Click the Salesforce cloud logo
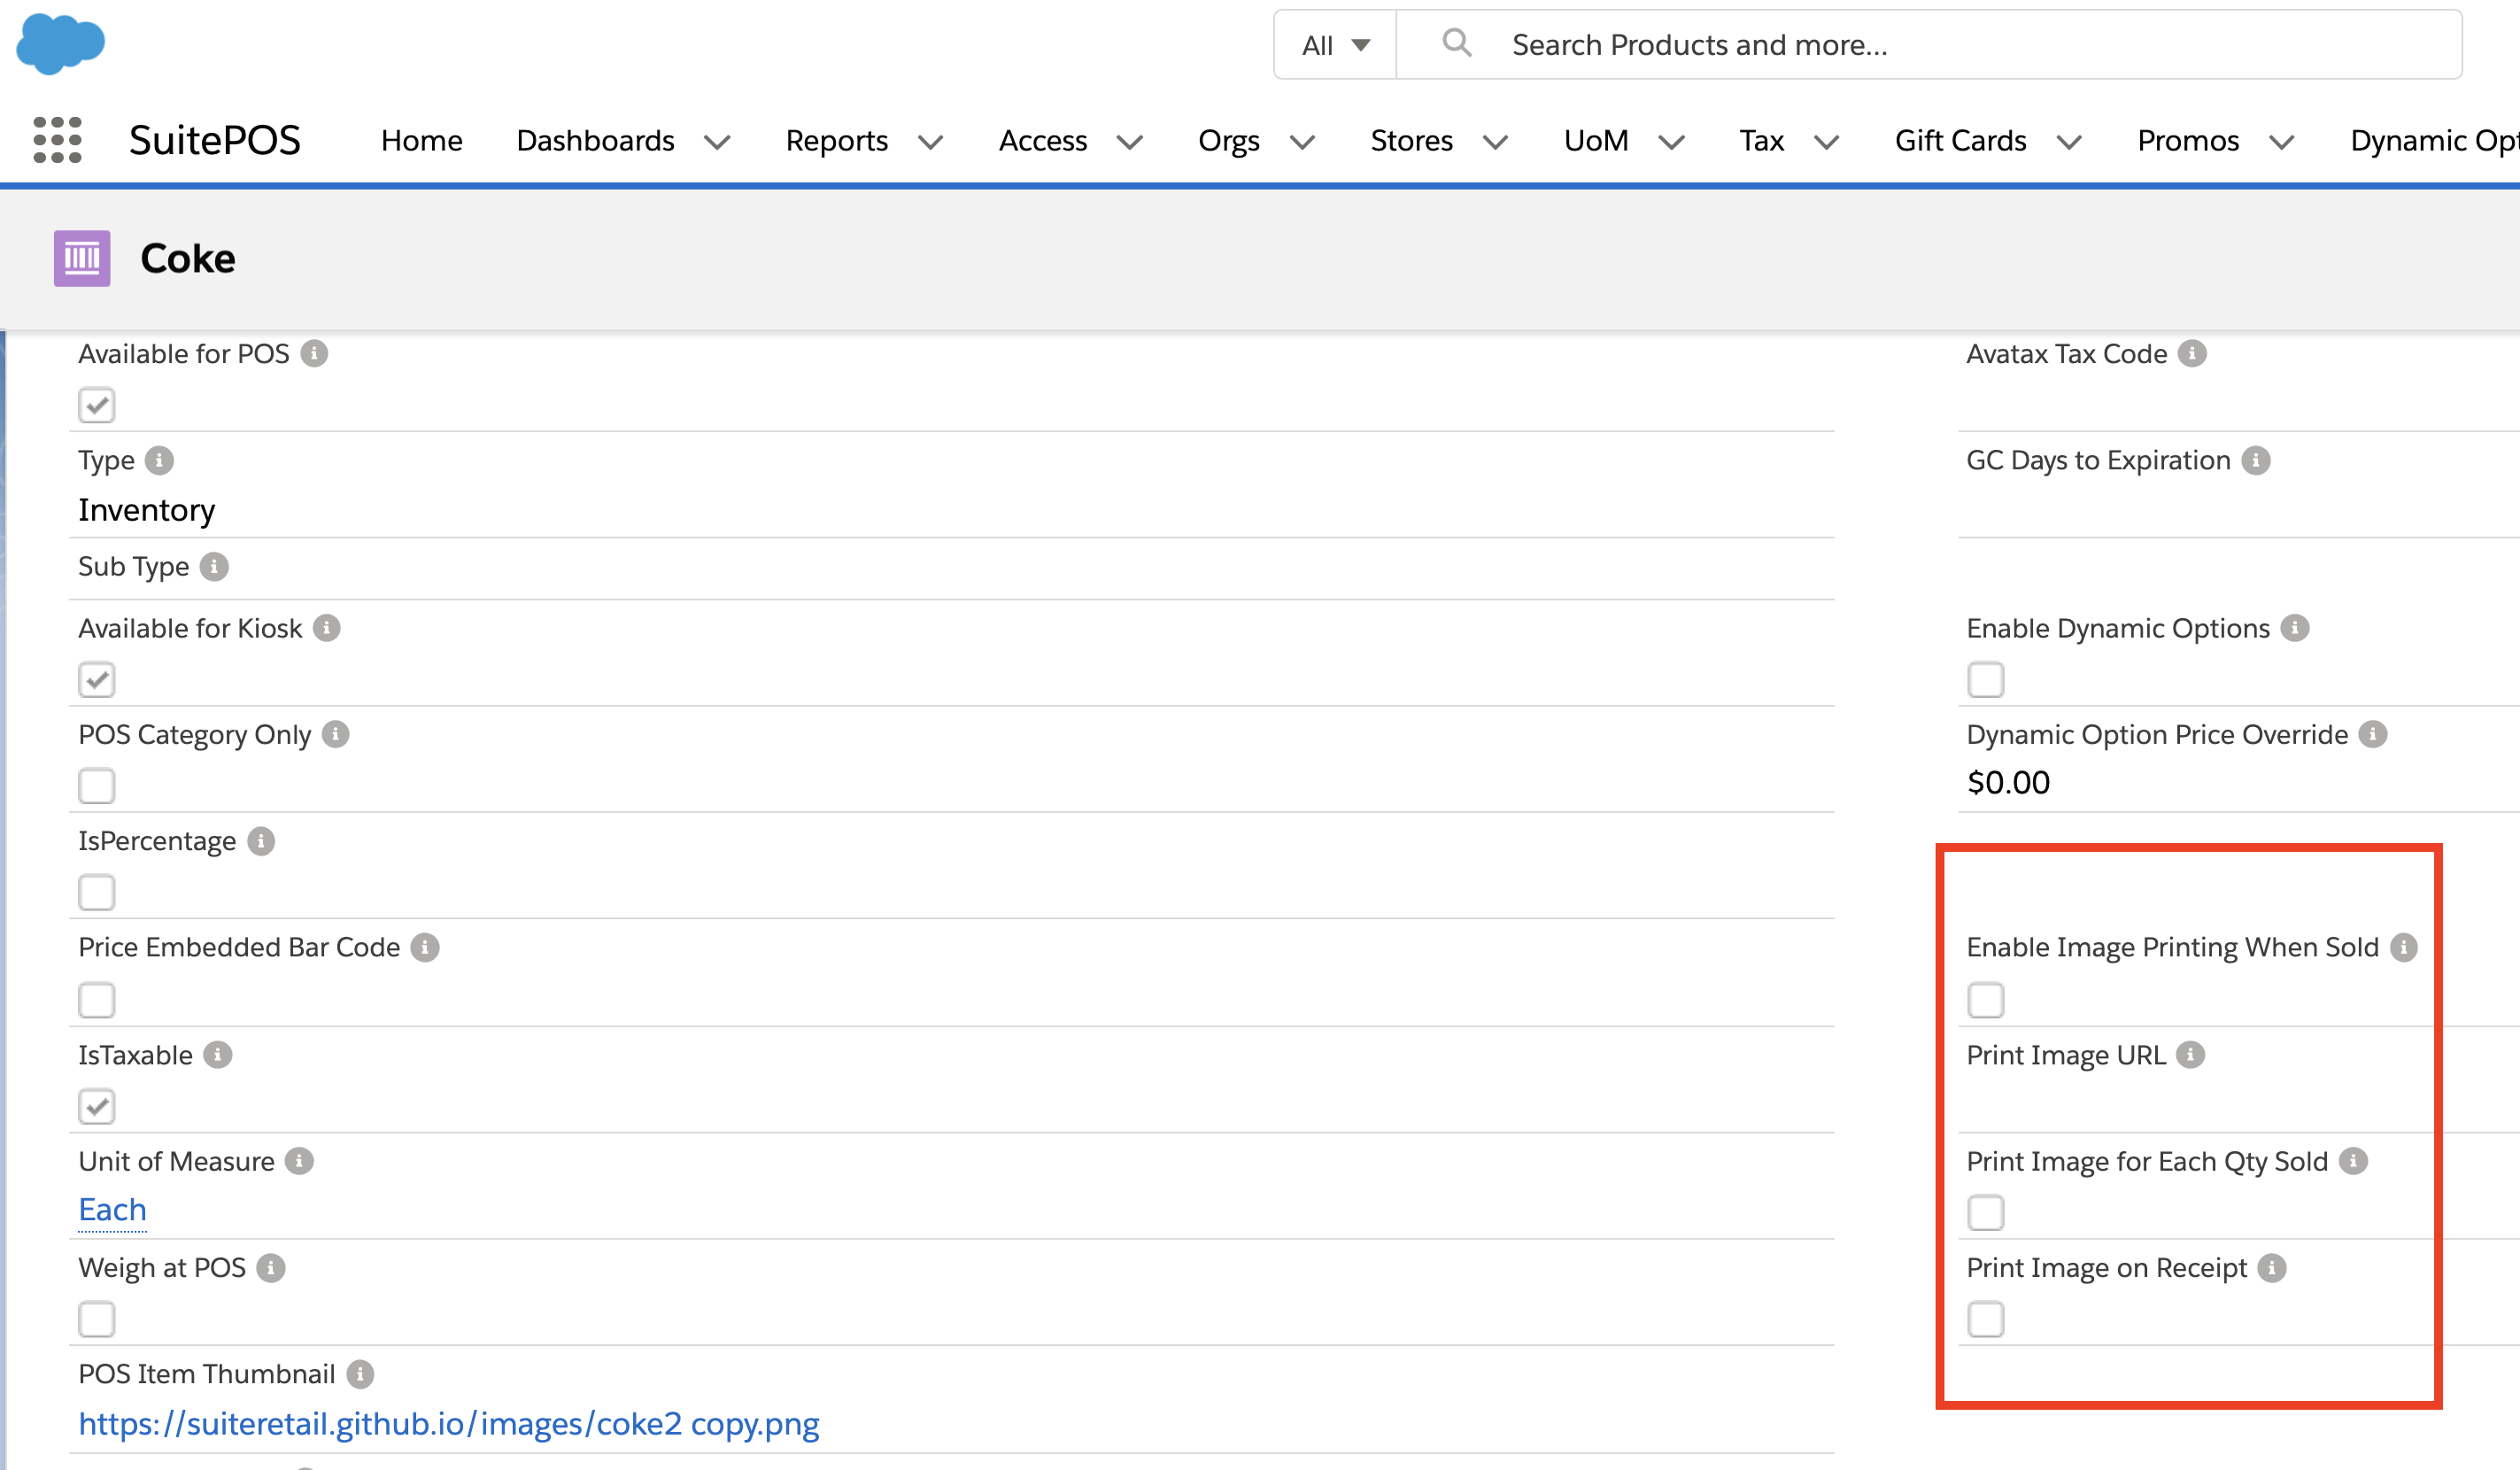The height and width of the screenshot is (1470, 2520). [x=60, y=43]
